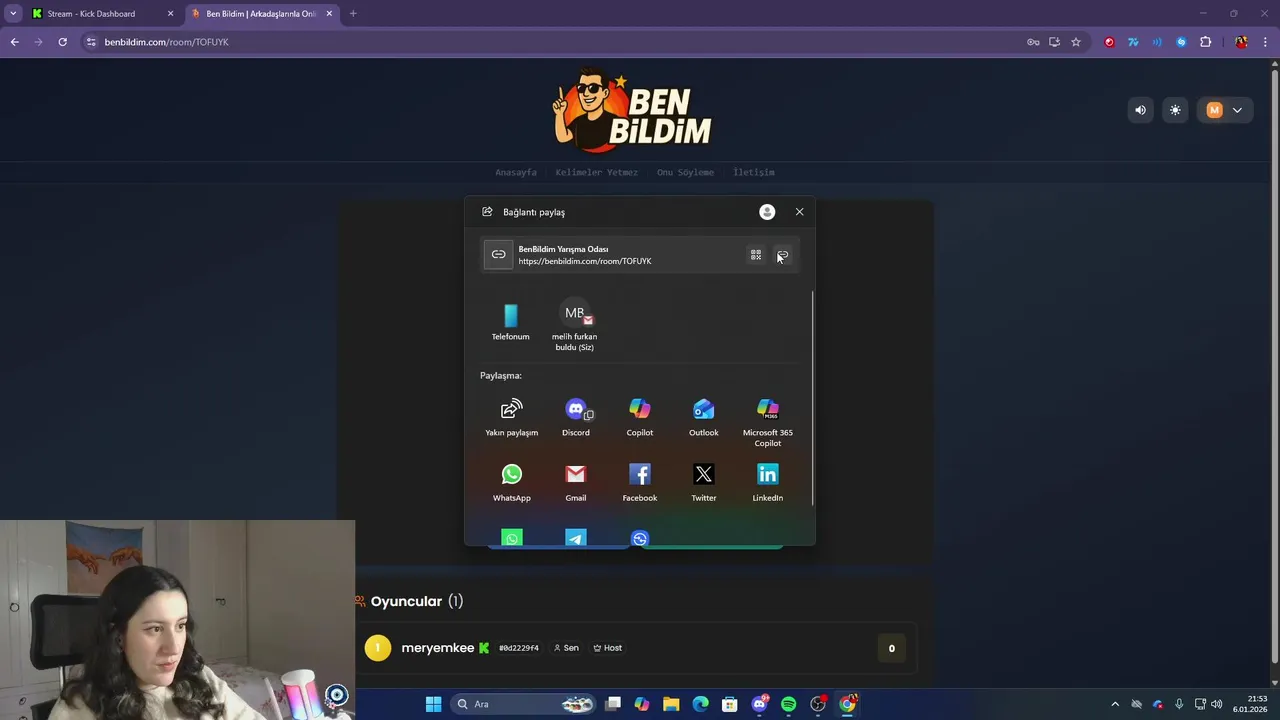
Task: Open a new browser tab
Action: [x=353, y=14]
